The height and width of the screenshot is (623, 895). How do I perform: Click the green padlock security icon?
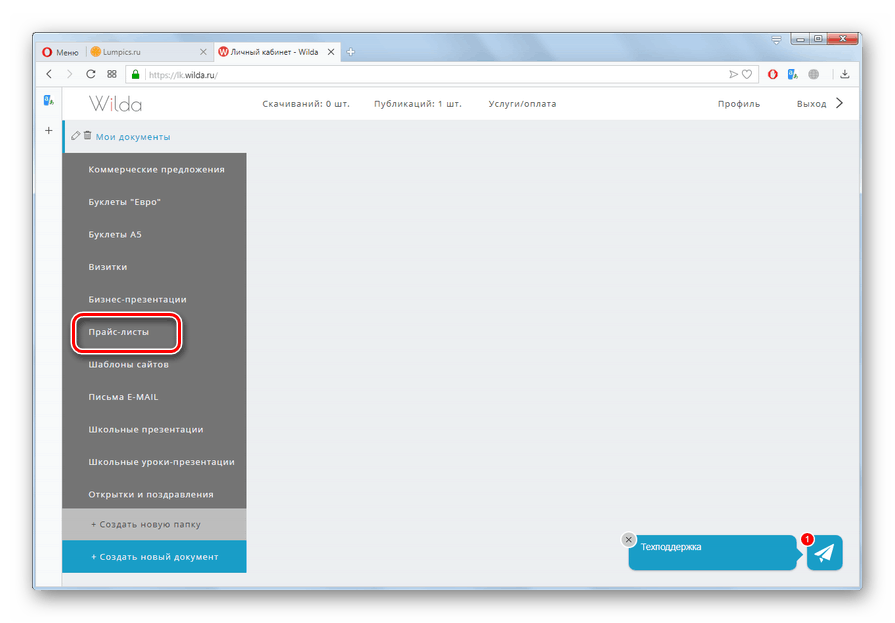(x=135, y=74)
